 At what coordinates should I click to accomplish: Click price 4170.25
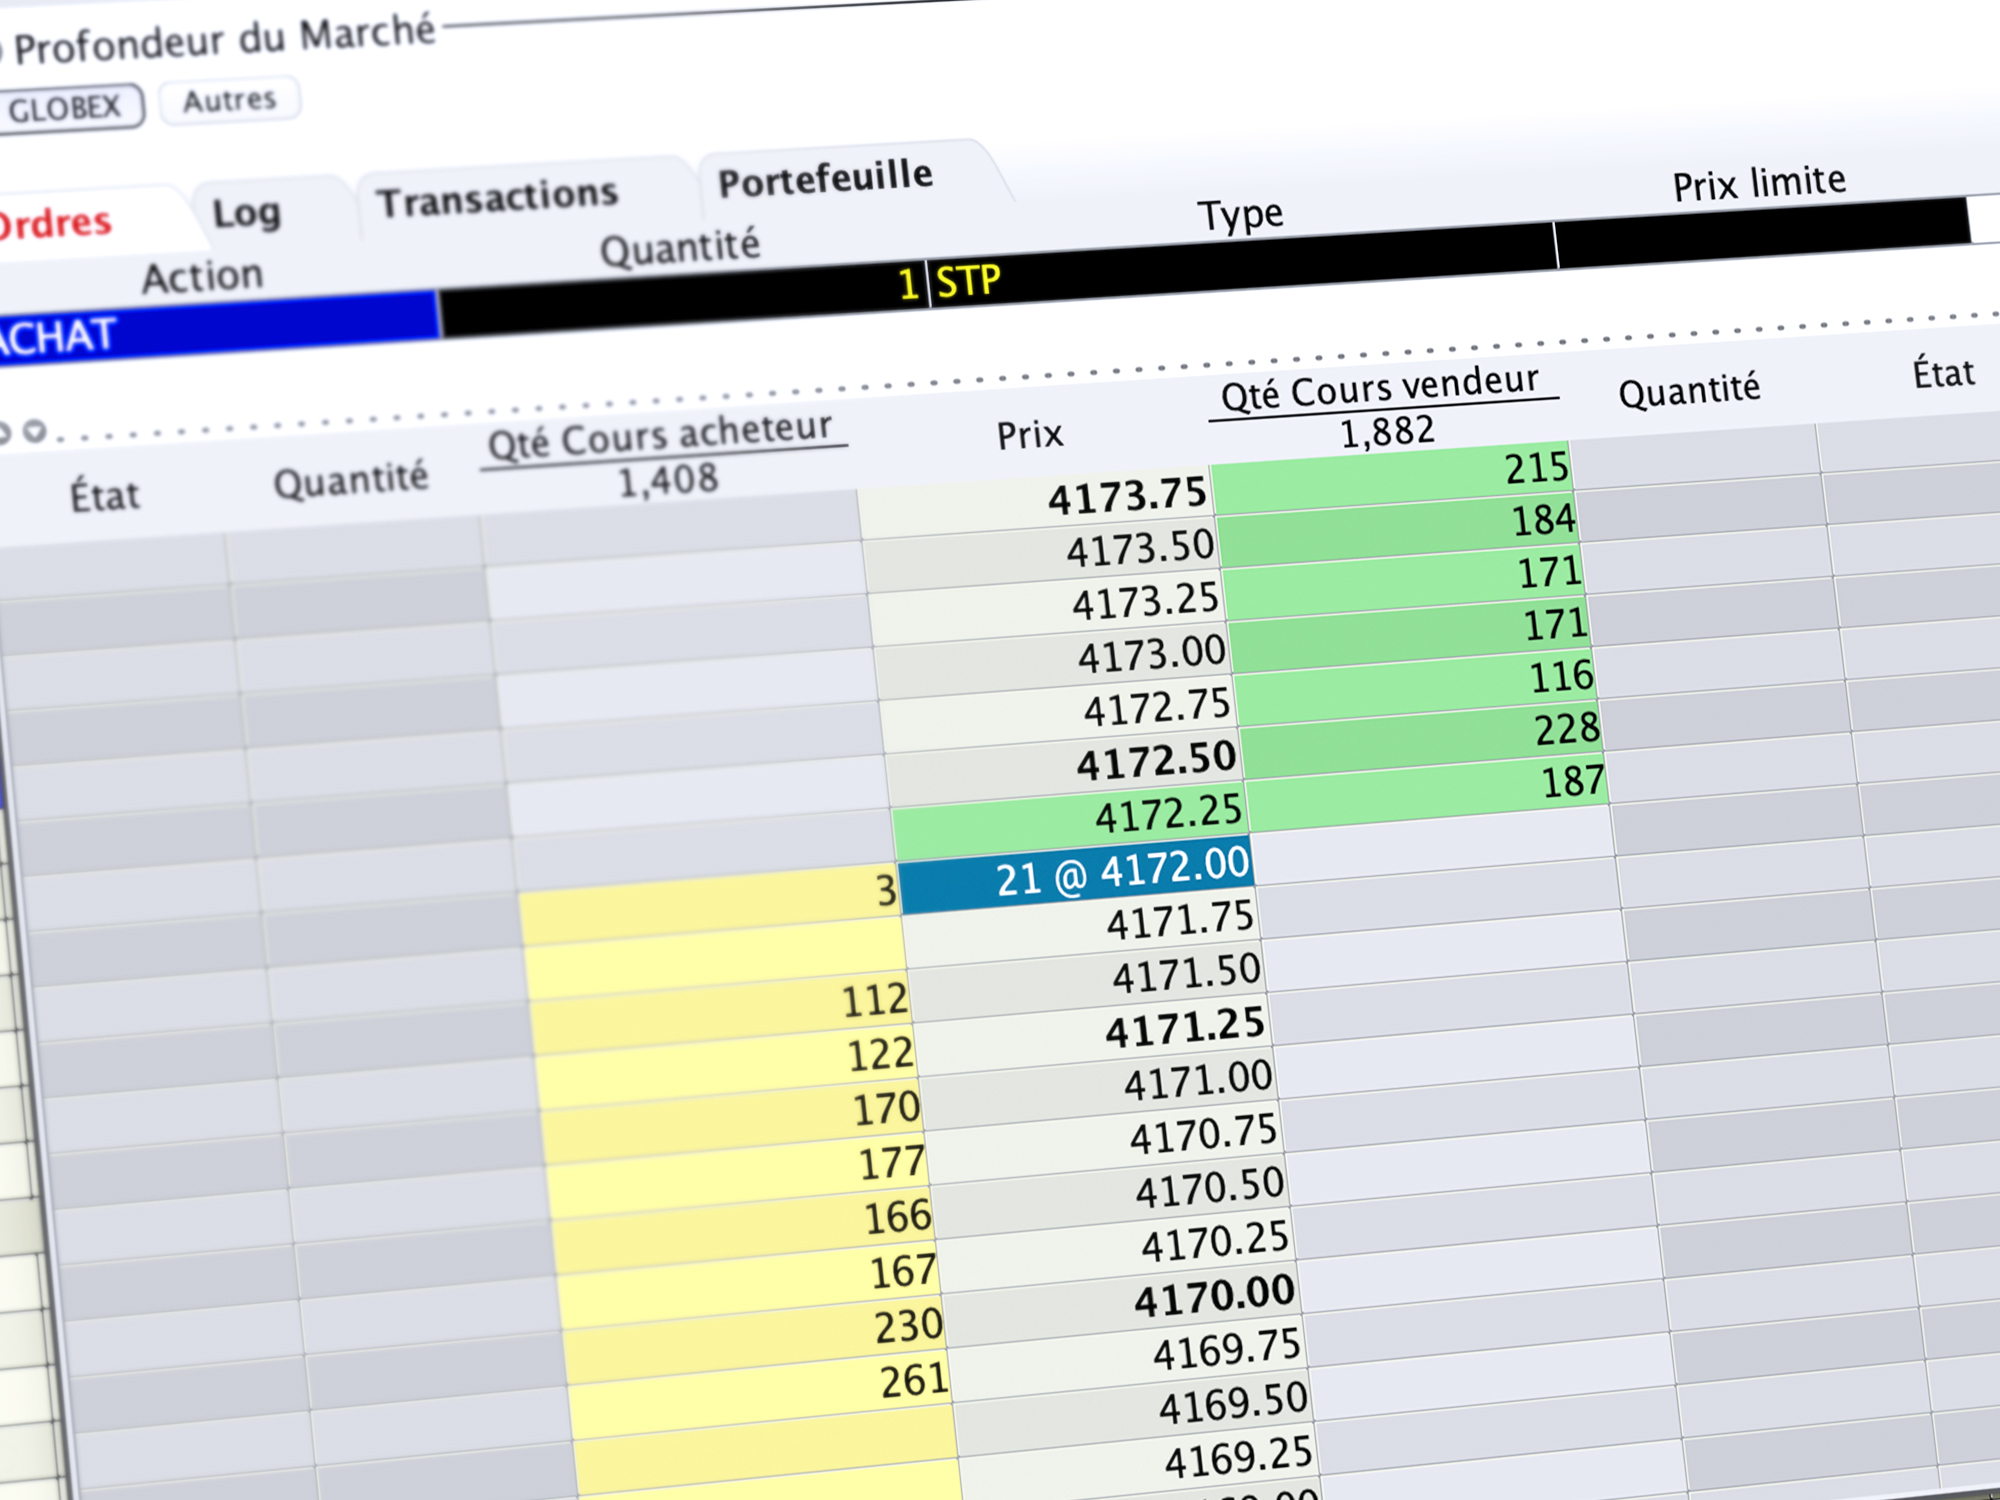pyautogui.click(x=1216, y=1244)
